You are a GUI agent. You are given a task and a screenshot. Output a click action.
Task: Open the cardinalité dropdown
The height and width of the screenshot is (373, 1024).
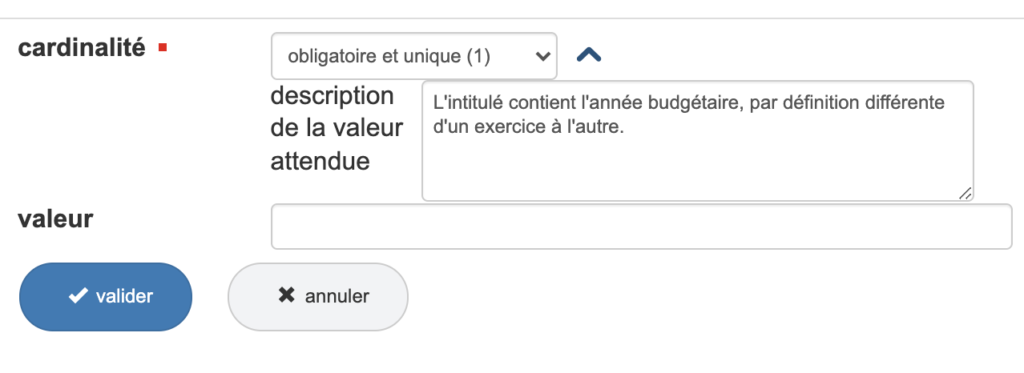pos(414,56)
